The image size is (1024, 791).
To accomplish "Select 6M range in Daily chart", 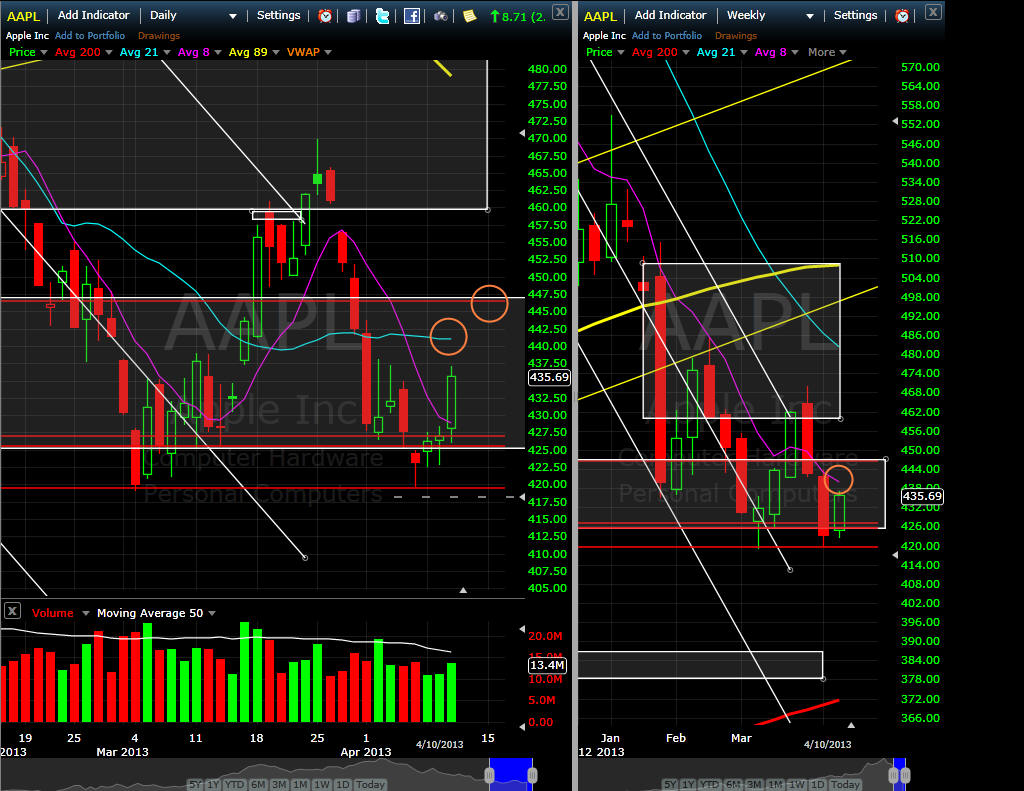I will coord(258,784).
